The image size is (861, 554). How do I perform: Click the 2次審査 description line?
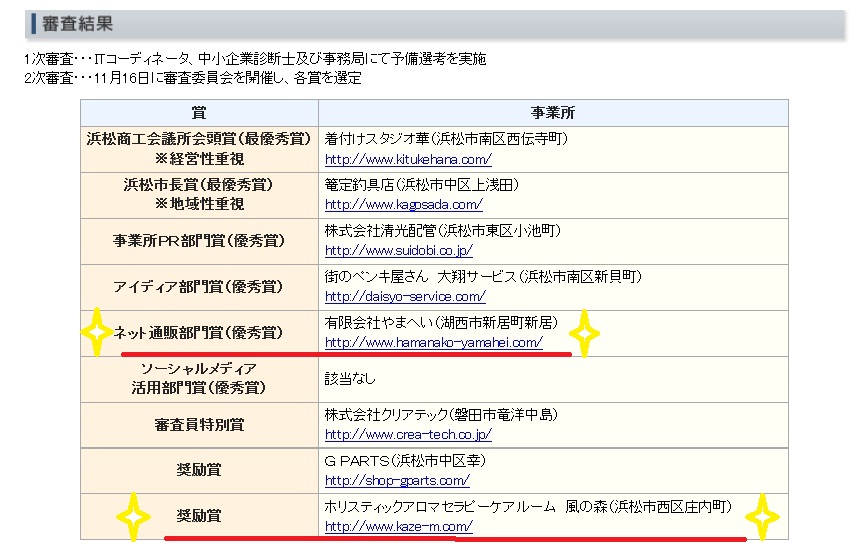pyautogui.click(x=193, y=78)
